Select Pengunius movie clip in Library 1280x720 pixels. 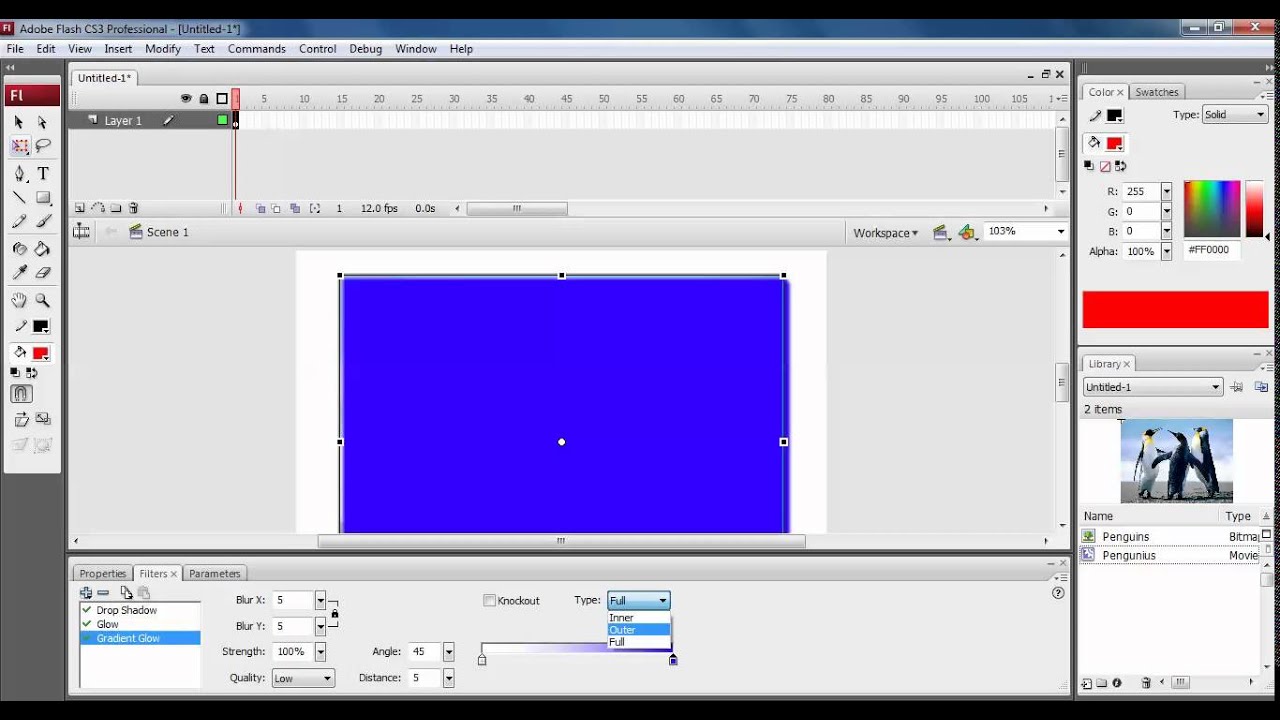point(1129,556)
